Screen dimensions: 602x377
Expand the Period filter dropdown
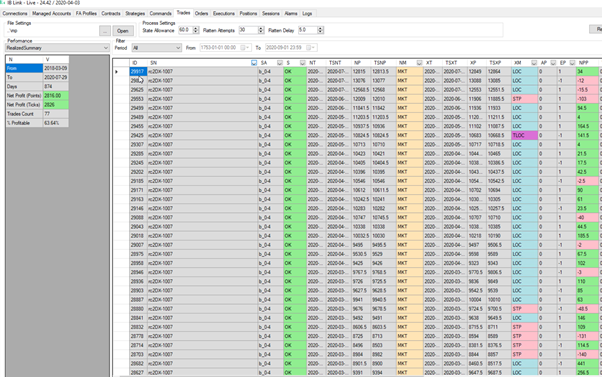click(x=156, y=48)
